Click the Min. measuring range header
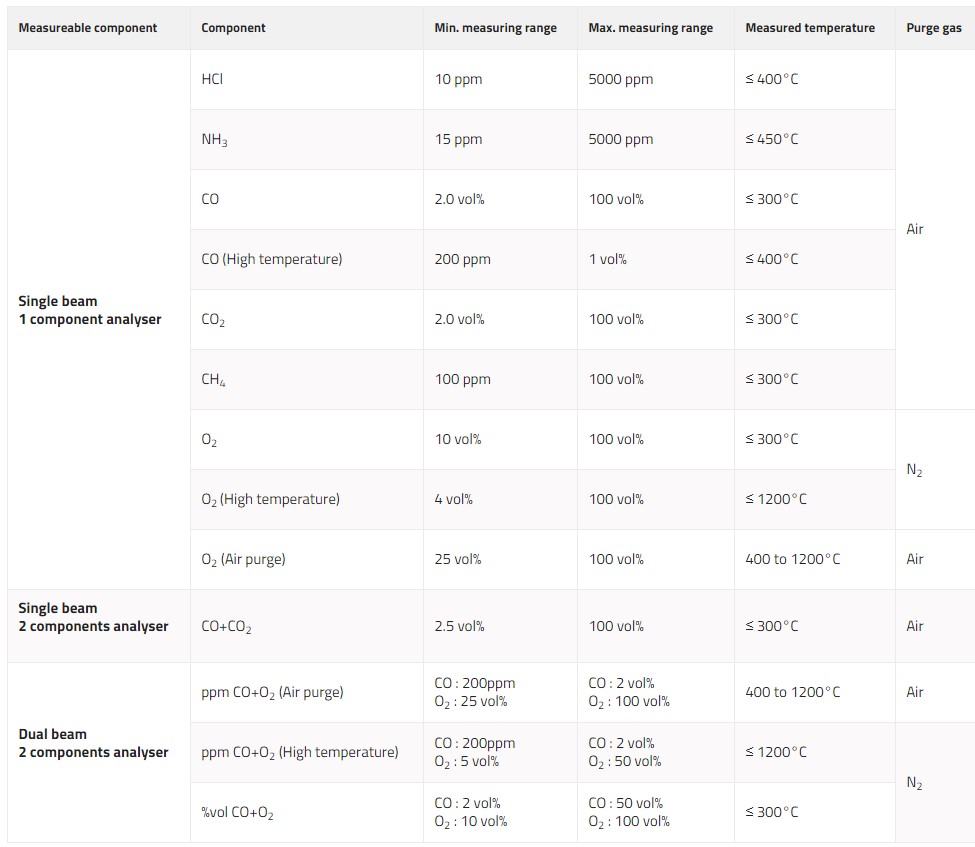Viewport: 975px width, 847px height. [x=495, y=28]
